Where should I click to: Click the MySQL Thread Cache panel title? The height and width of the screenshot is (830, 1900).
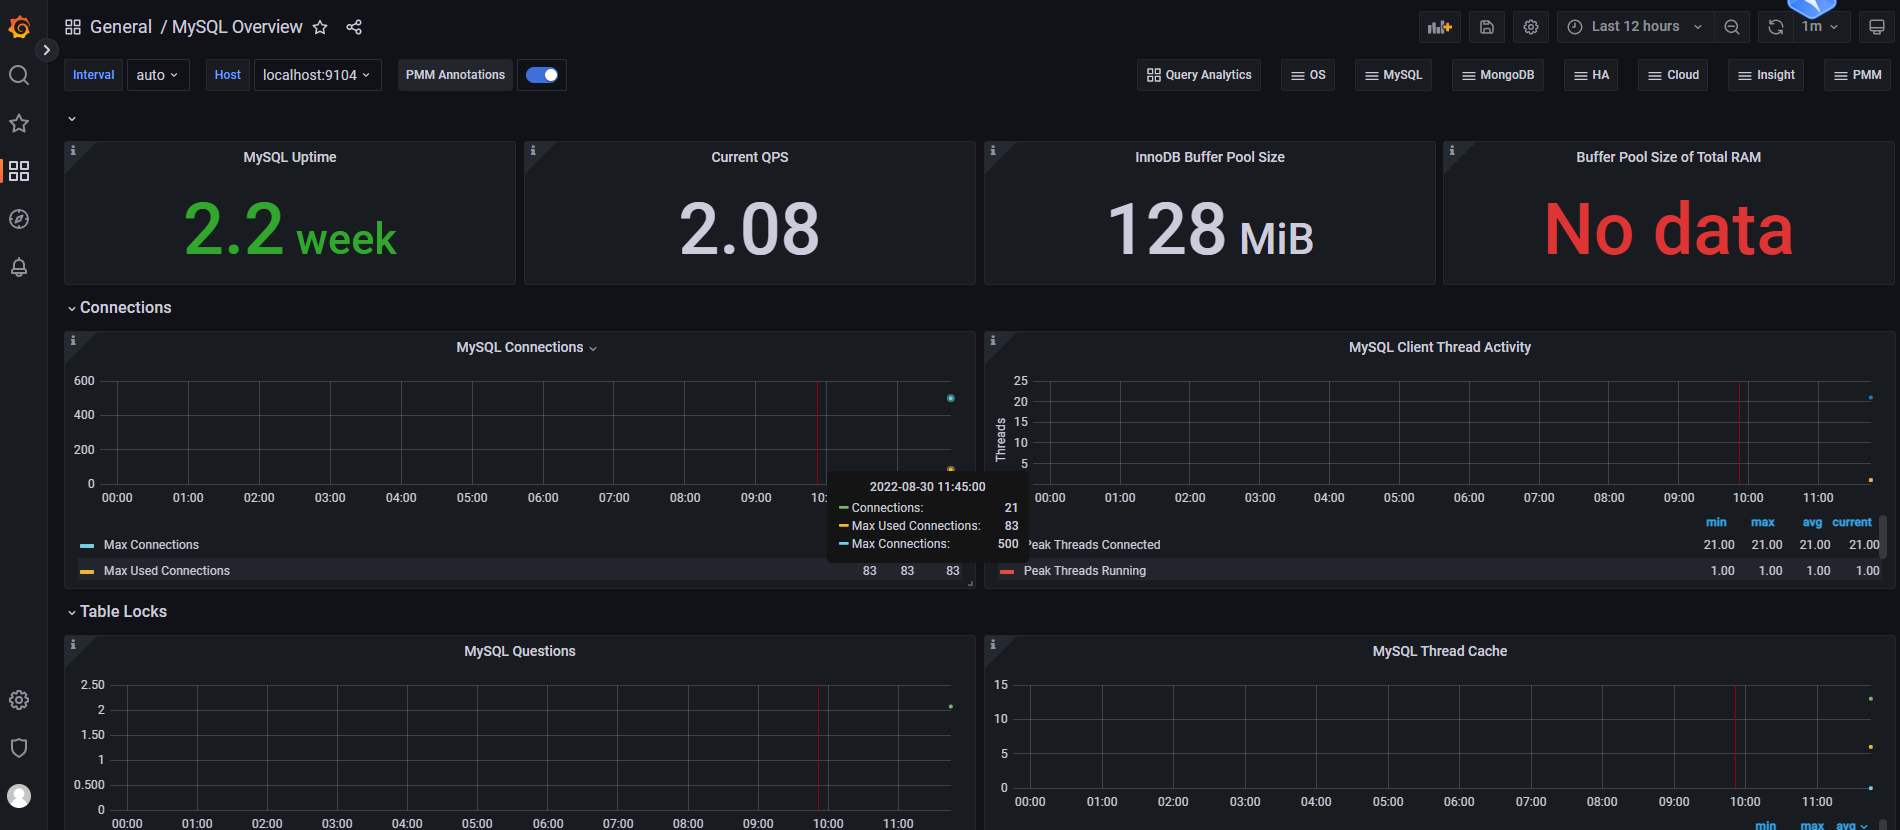(1439, 651)
